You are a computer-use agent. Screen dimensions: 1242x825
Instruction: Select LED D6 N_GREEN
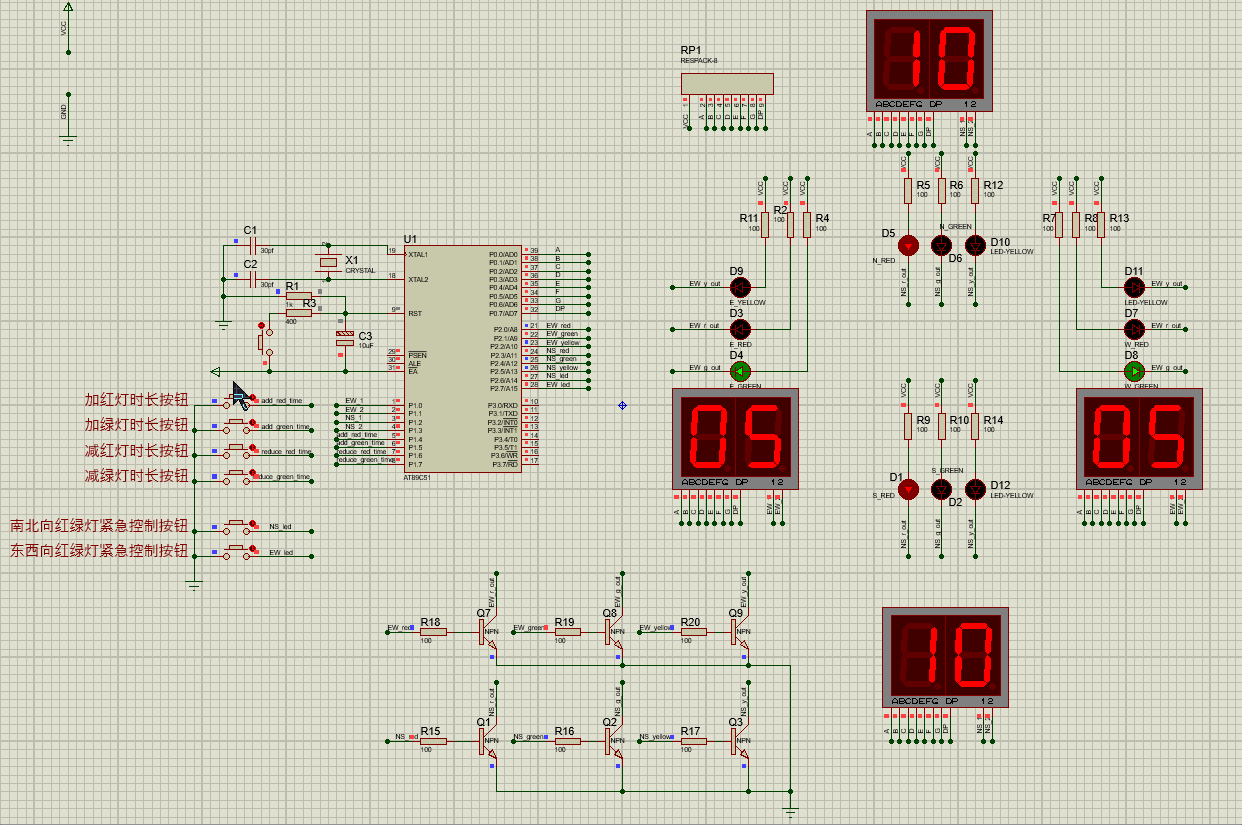[941, 245]
